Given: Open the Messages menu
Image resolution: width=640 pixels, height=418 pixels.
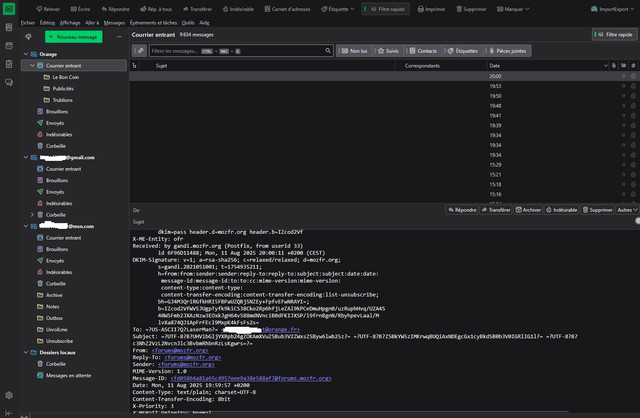Looking at the screenshot, I should click(114, 23).
